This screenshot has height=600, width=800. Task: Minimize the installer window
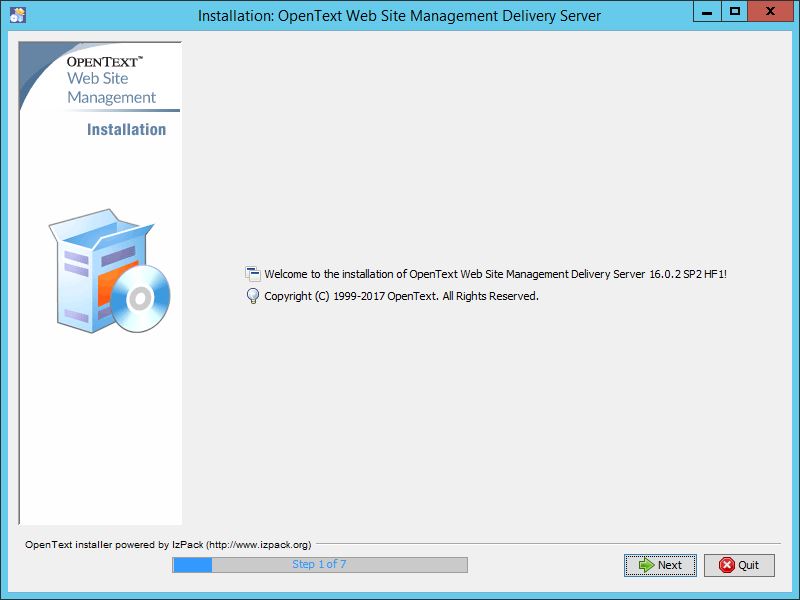(707, 11)
